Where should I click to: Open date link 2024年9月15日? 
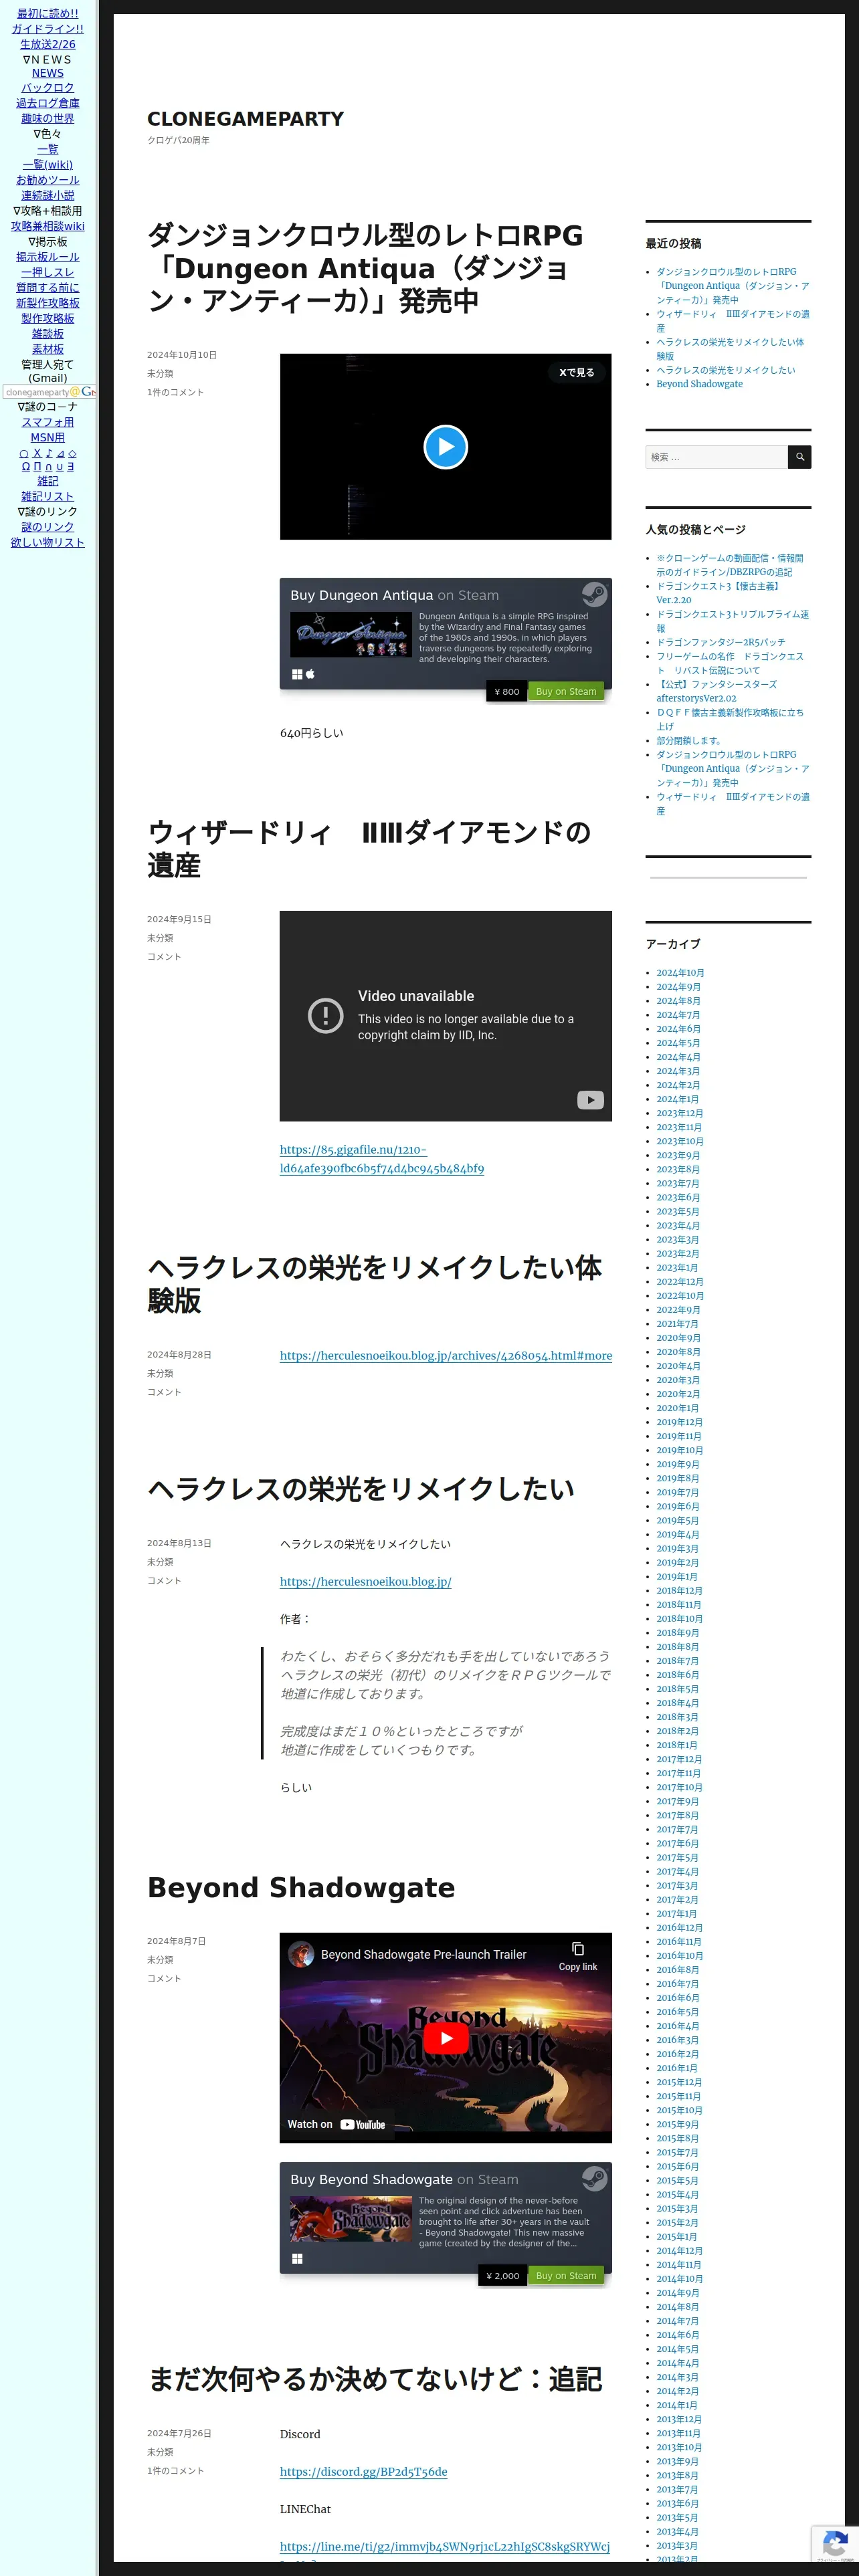pyautogui.click(x=179, y=919)
